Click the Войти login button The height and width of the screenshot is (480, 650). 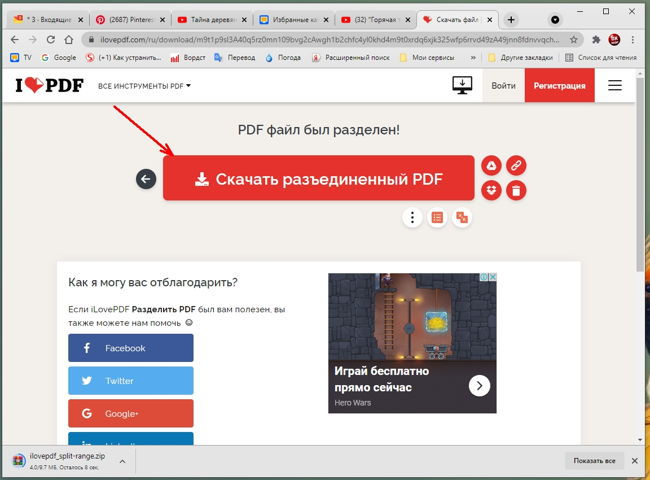point(503,85)
